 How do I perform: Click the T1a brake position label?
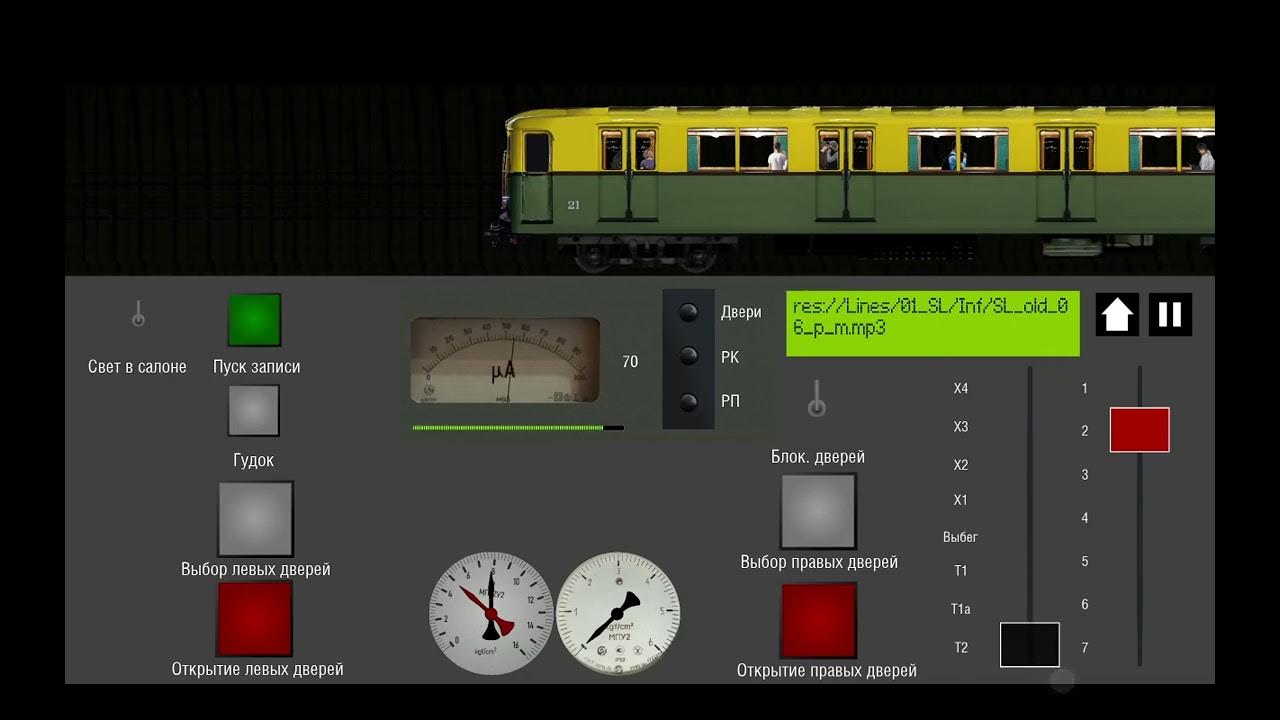coord(961,609)
